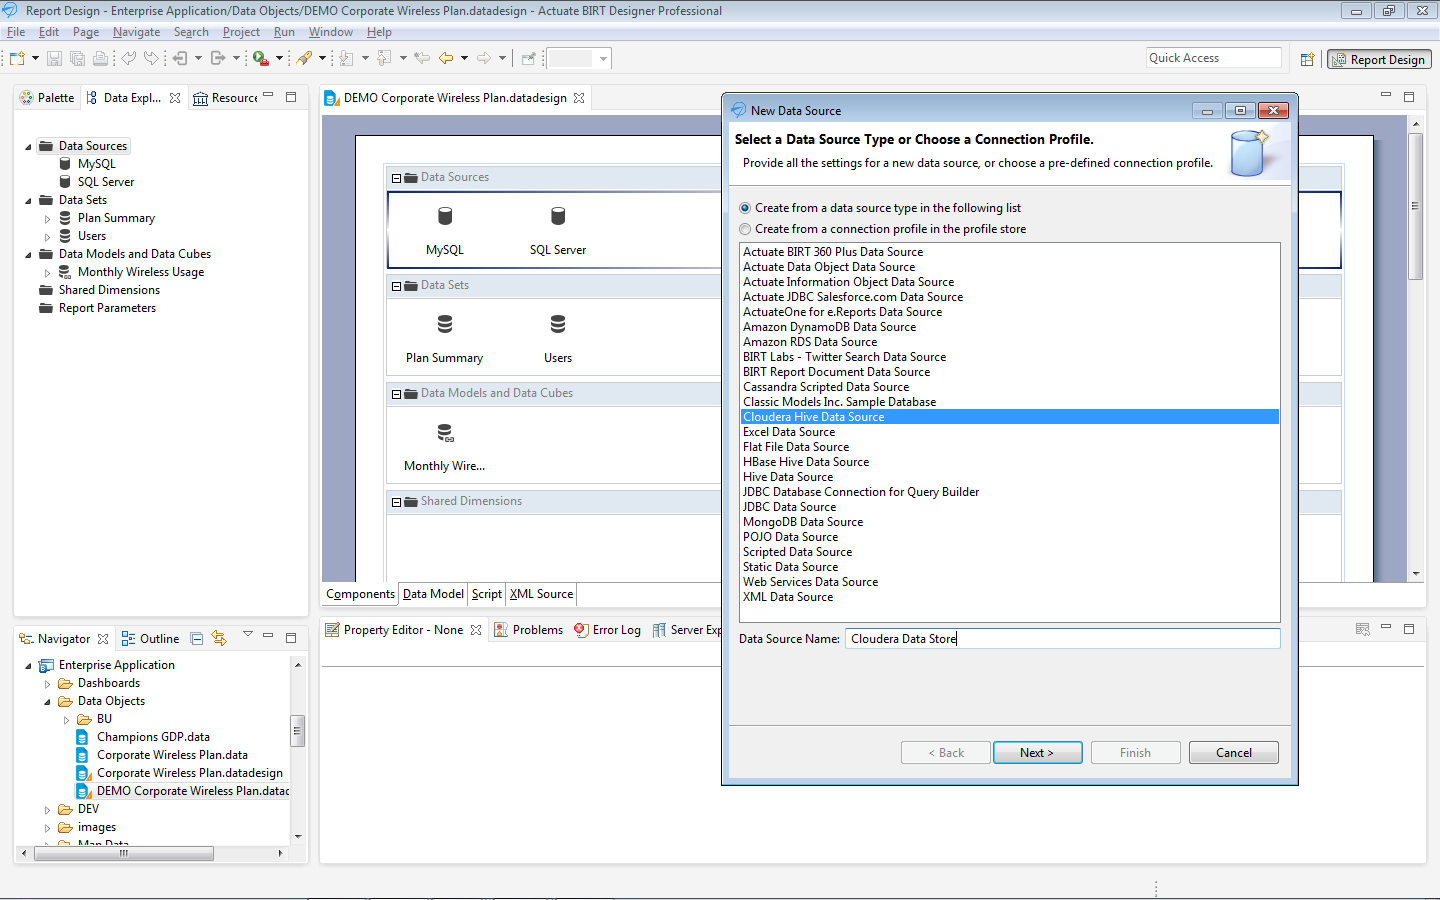The image size is (1440, 900).
Task: Open the Project menu
Action: (241, 32)
